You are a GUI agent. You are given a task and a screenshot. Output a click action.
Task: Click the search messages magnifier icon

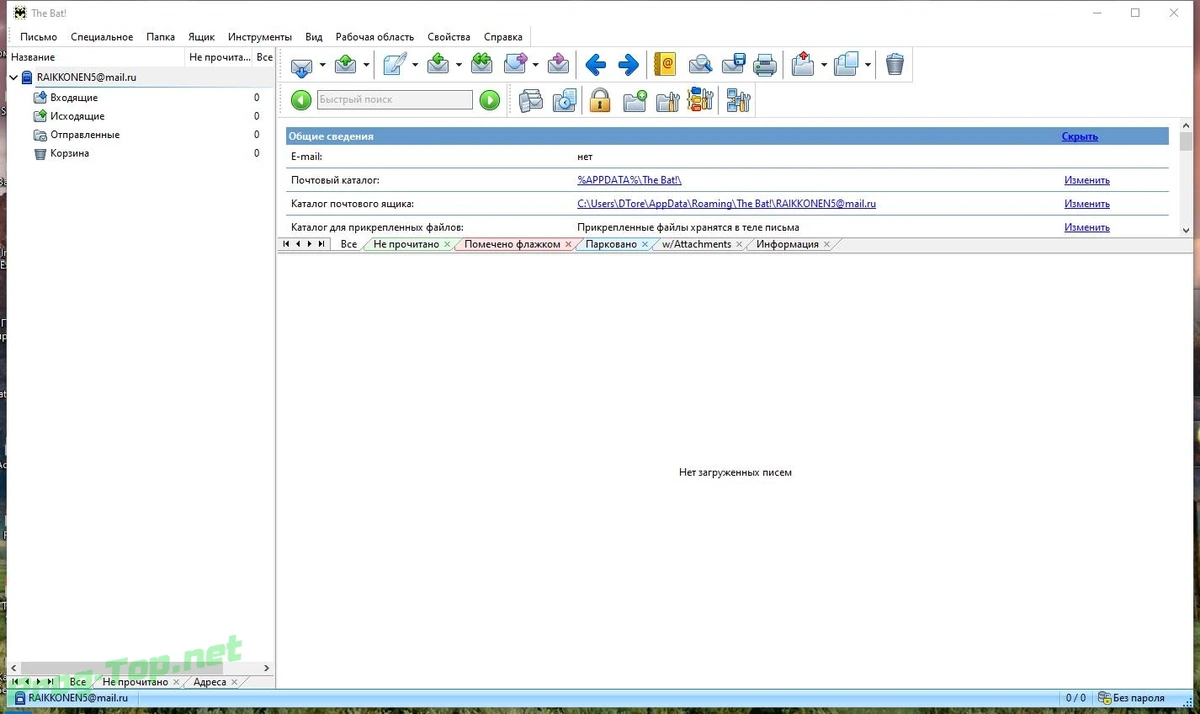(701, 65)
